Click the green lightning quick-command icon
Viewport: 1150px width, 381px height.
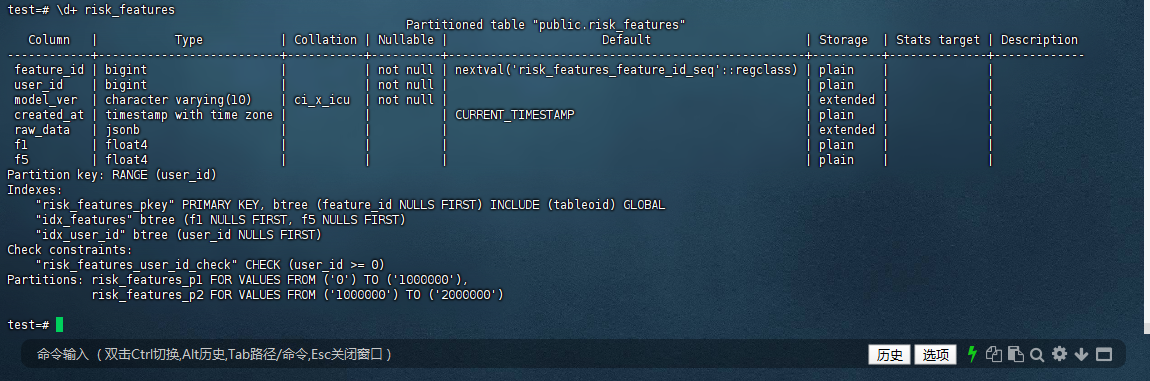pyautogui.click(x=973, y=355)
